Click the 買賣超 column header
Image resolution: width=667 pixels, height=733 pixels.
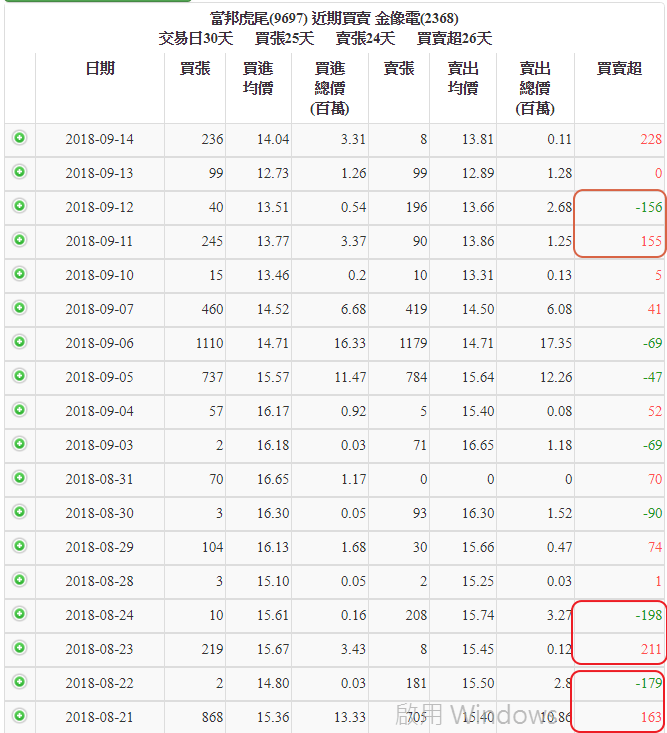pyautogui.click(x=619, y=68)
